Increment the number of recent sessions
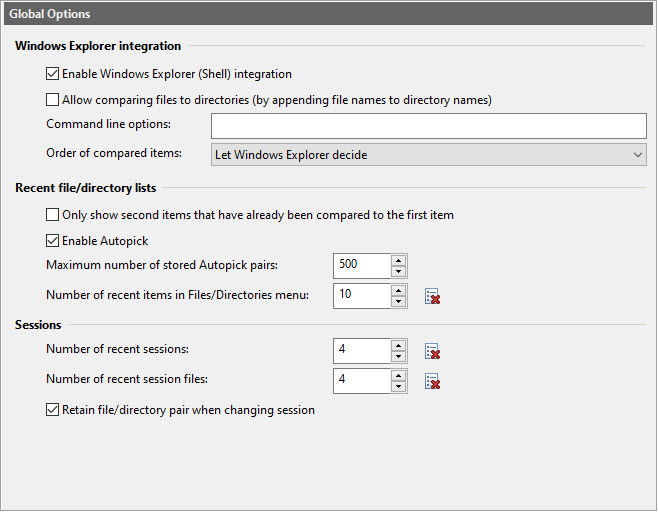The image size is (658, 512). pos(398,345)
